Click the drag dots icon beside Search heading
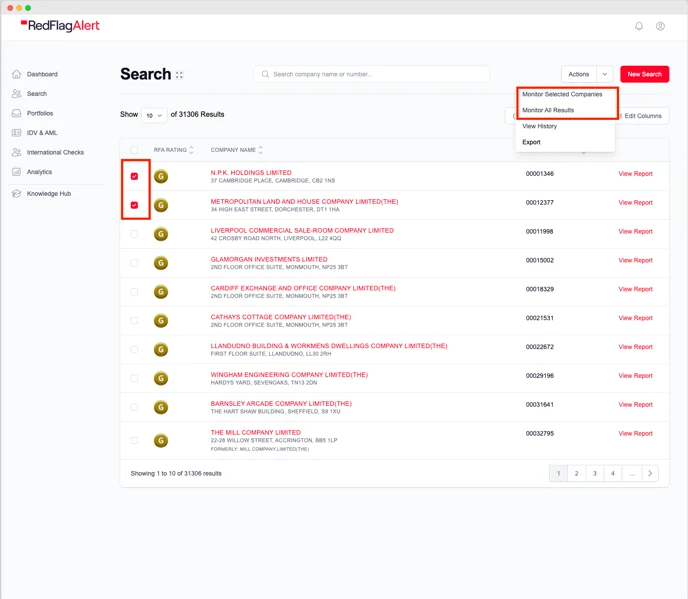This screenshot has width=688, height=599. pyautogui.click(x=179, y=75)
